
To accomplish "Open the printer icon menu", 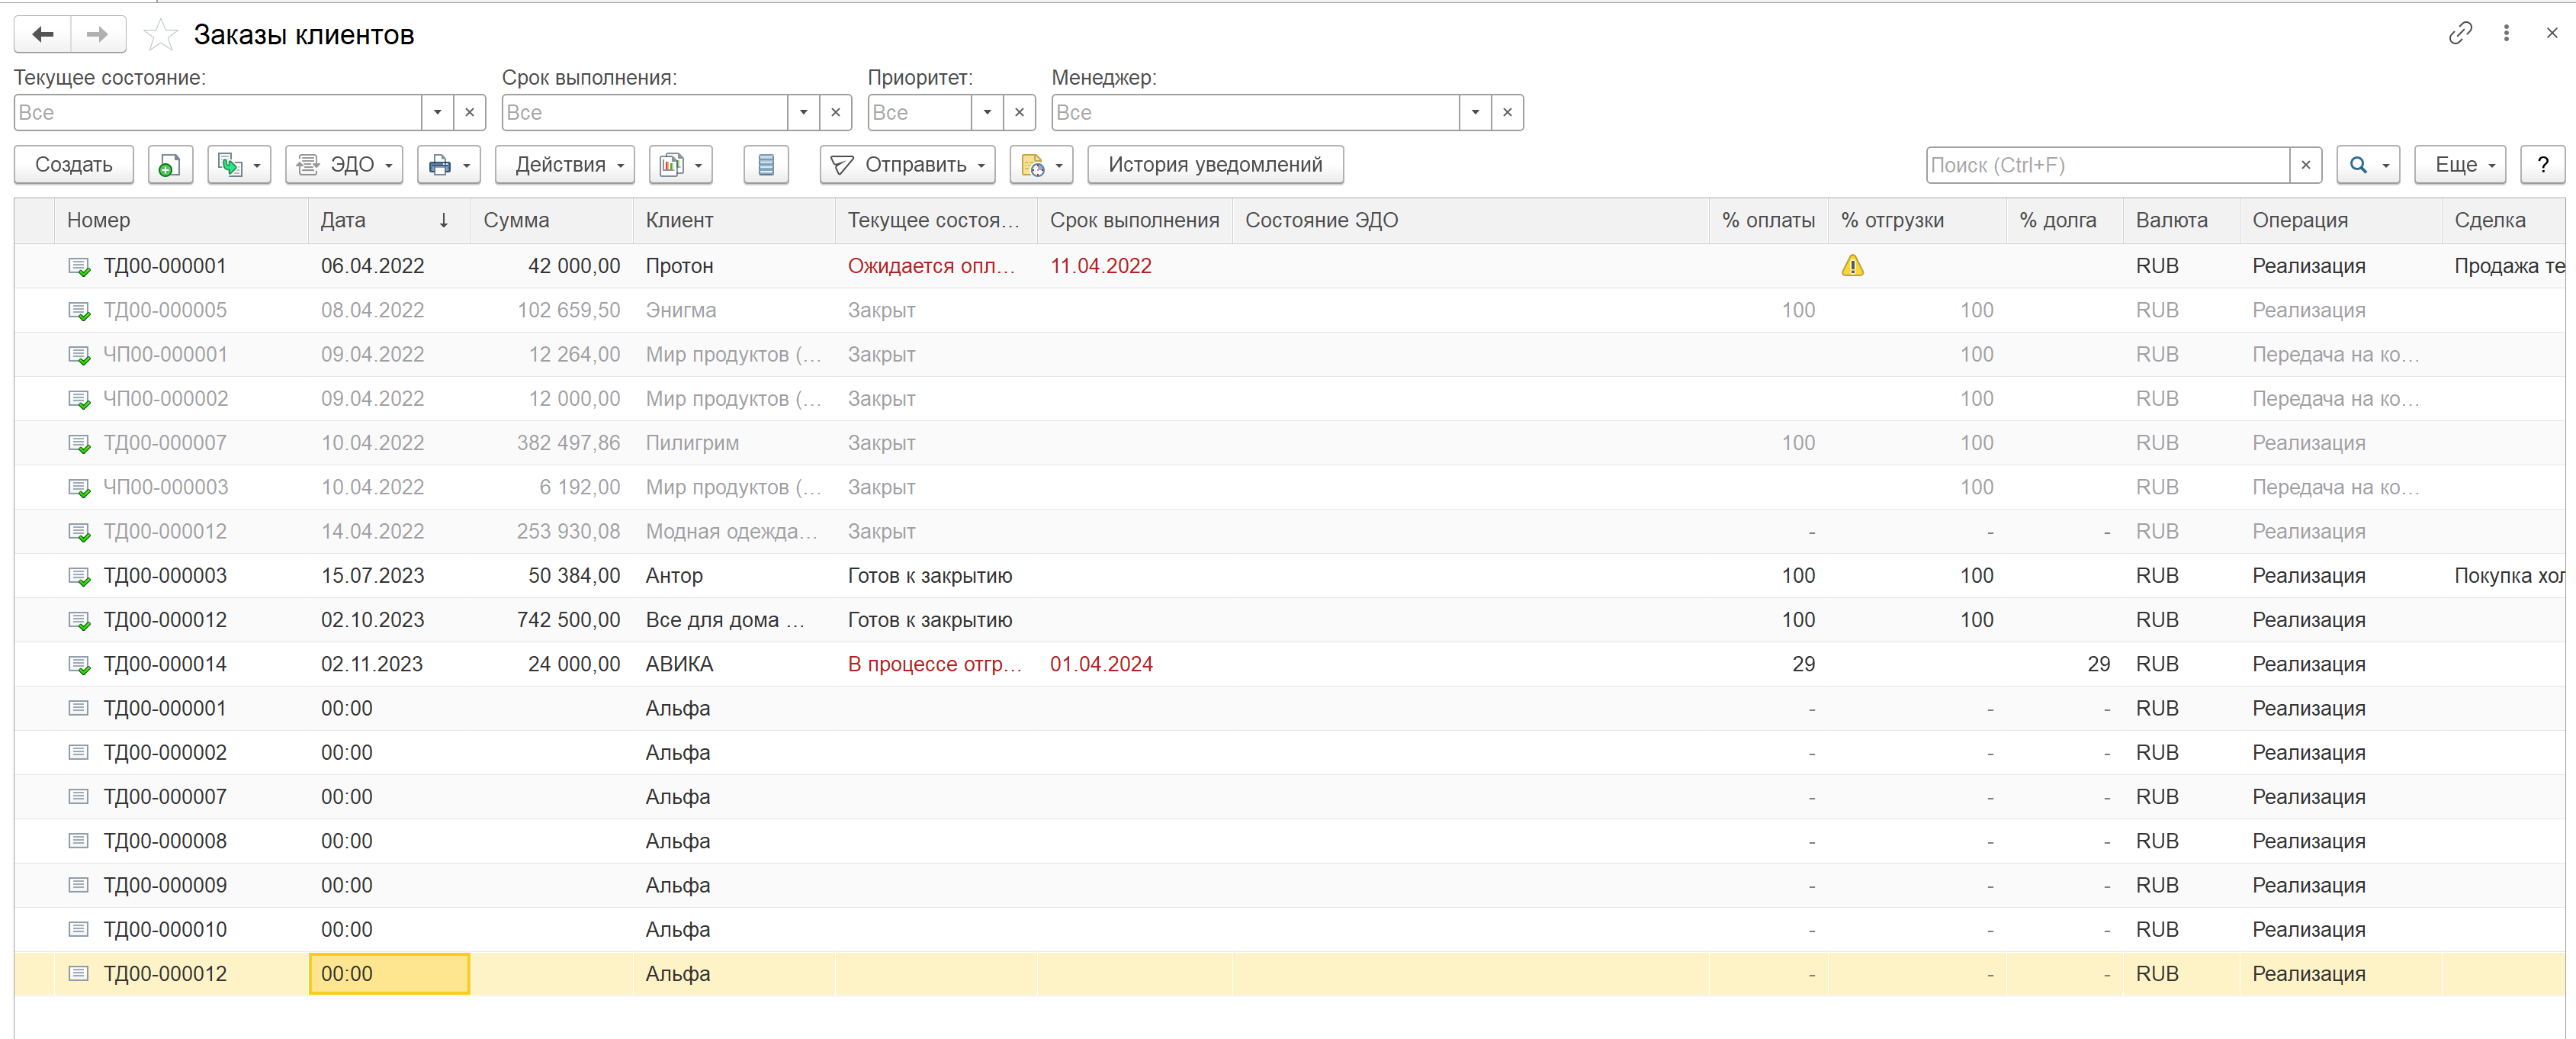I will (x=449, y=165).
